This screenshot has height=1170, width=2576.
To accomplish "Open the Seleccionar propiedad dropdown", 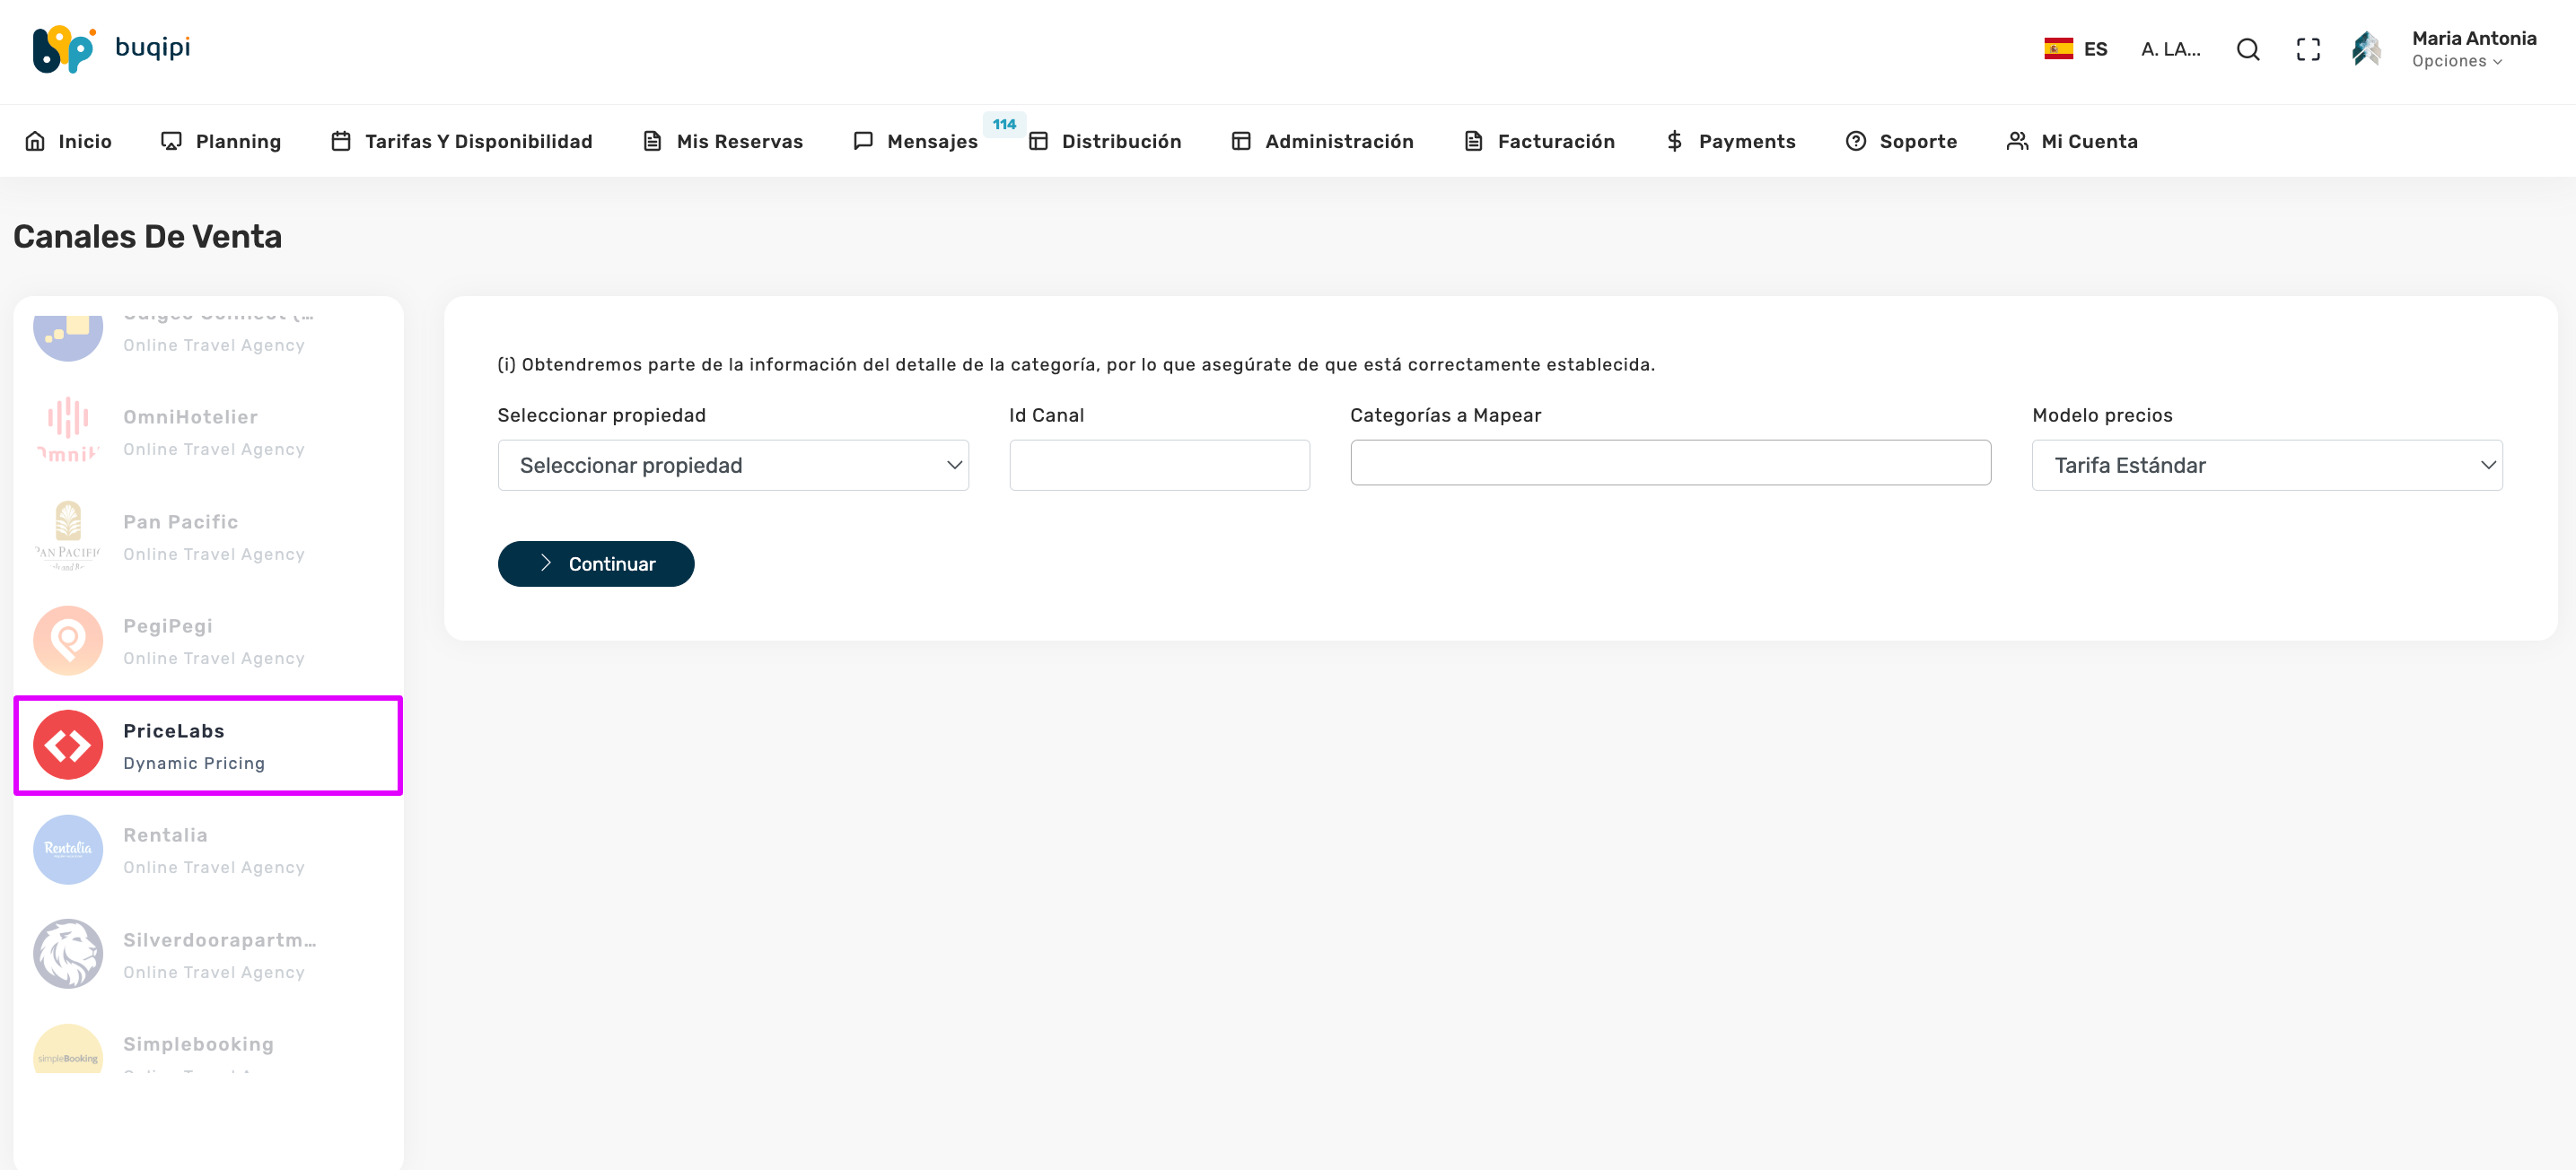I will click(733, 465).
